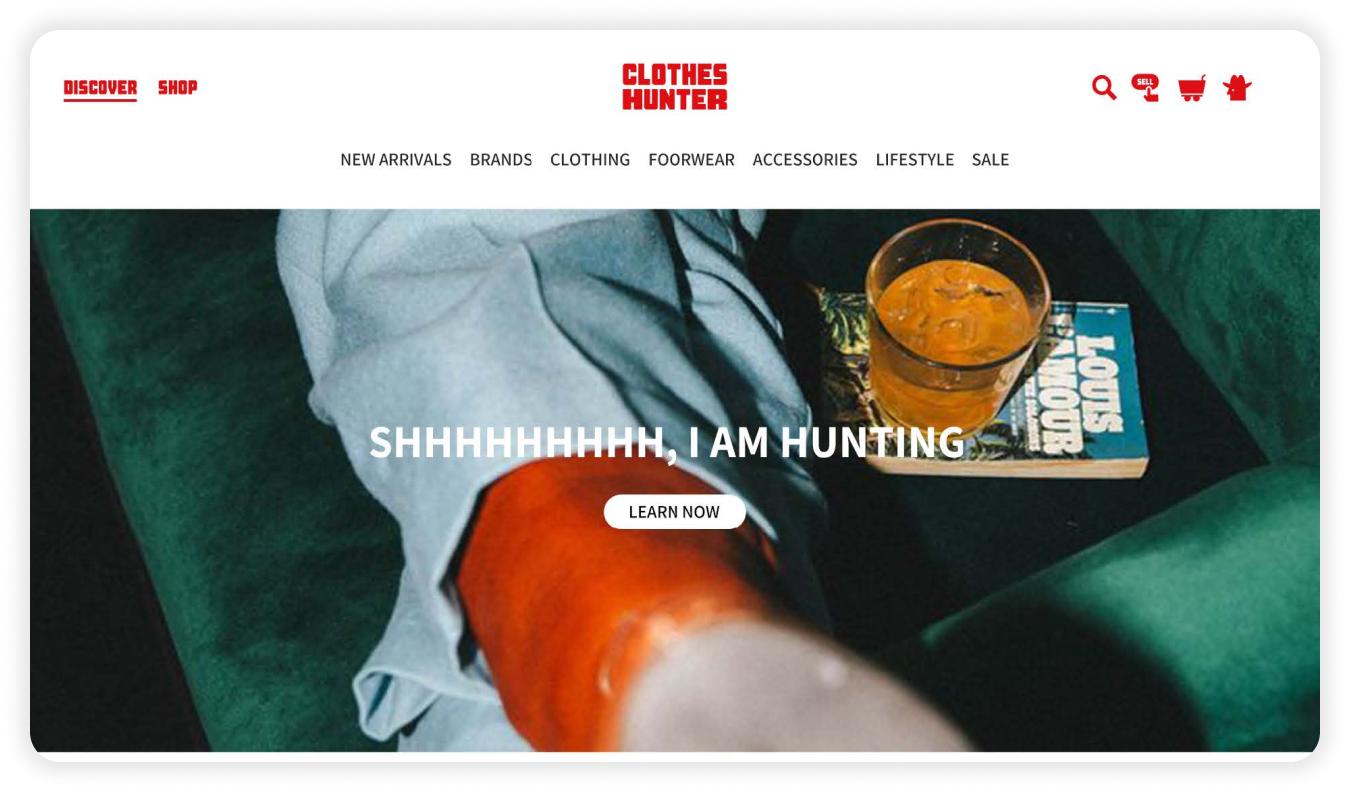Click the 'Shhhhhhhhhh, I am hunting' headline
The image size is (1350, 792).
click(x=667, y=442)
